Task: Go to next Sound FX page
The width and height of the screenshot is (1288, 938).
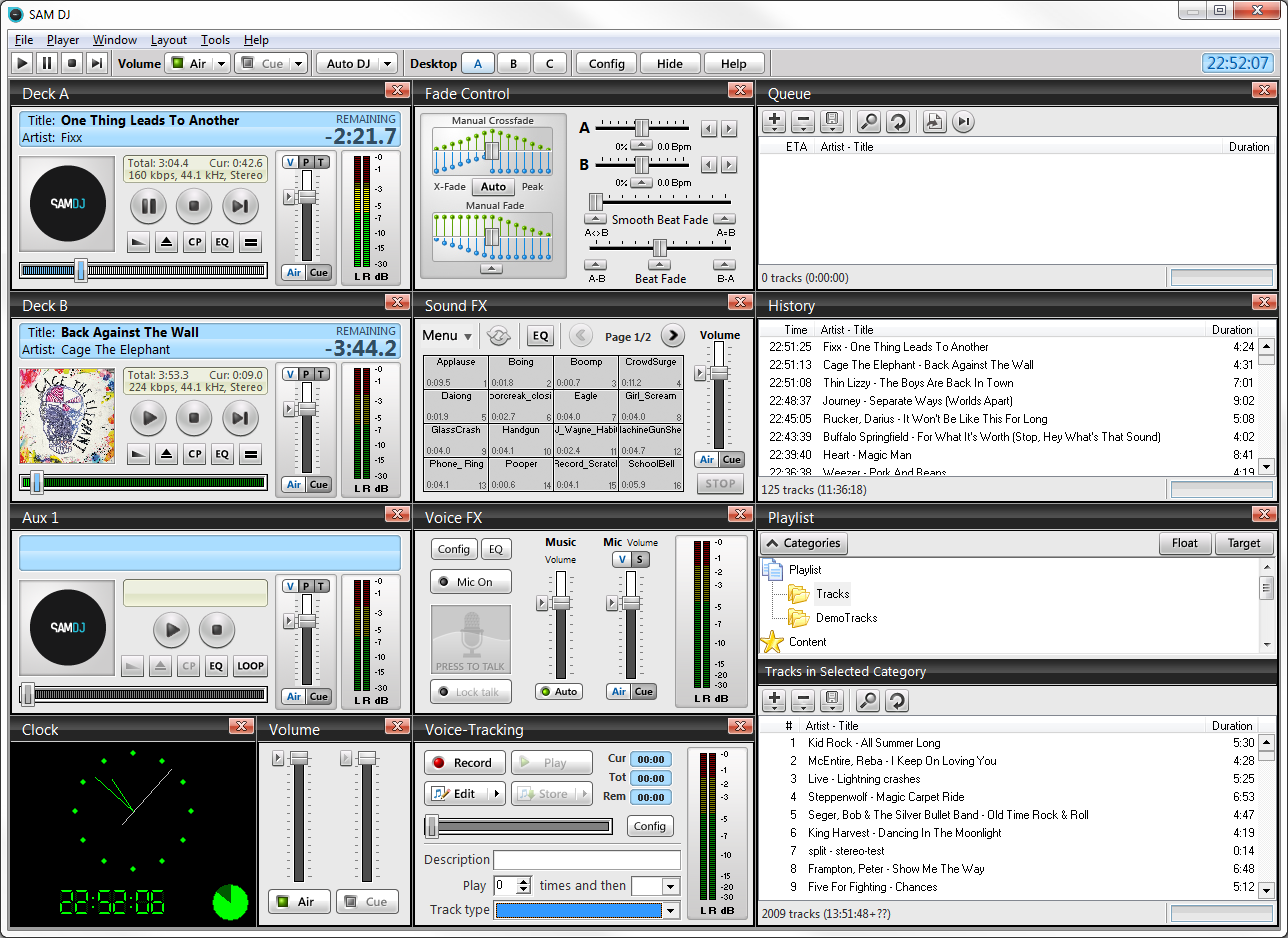Action: 673,336
